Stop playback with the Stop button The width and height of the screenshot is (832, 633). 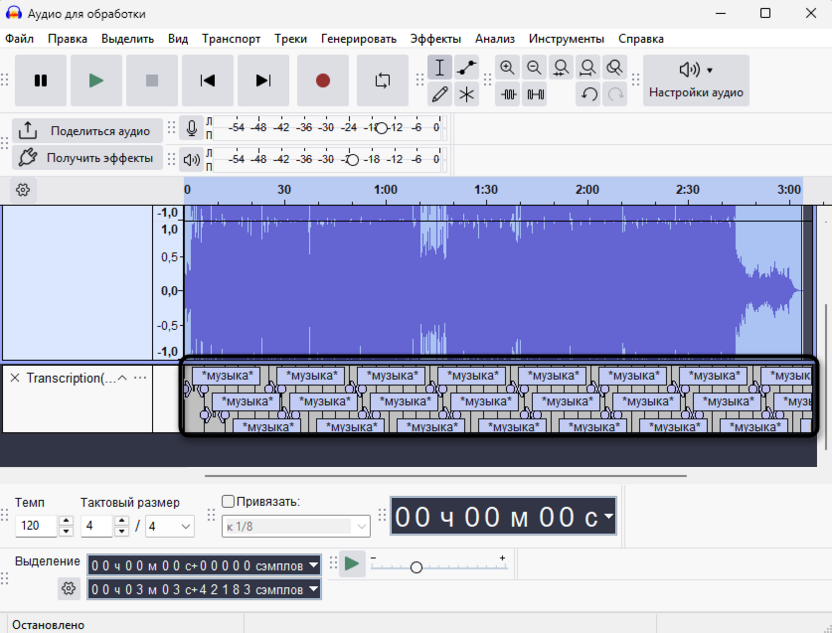(152, 81)
